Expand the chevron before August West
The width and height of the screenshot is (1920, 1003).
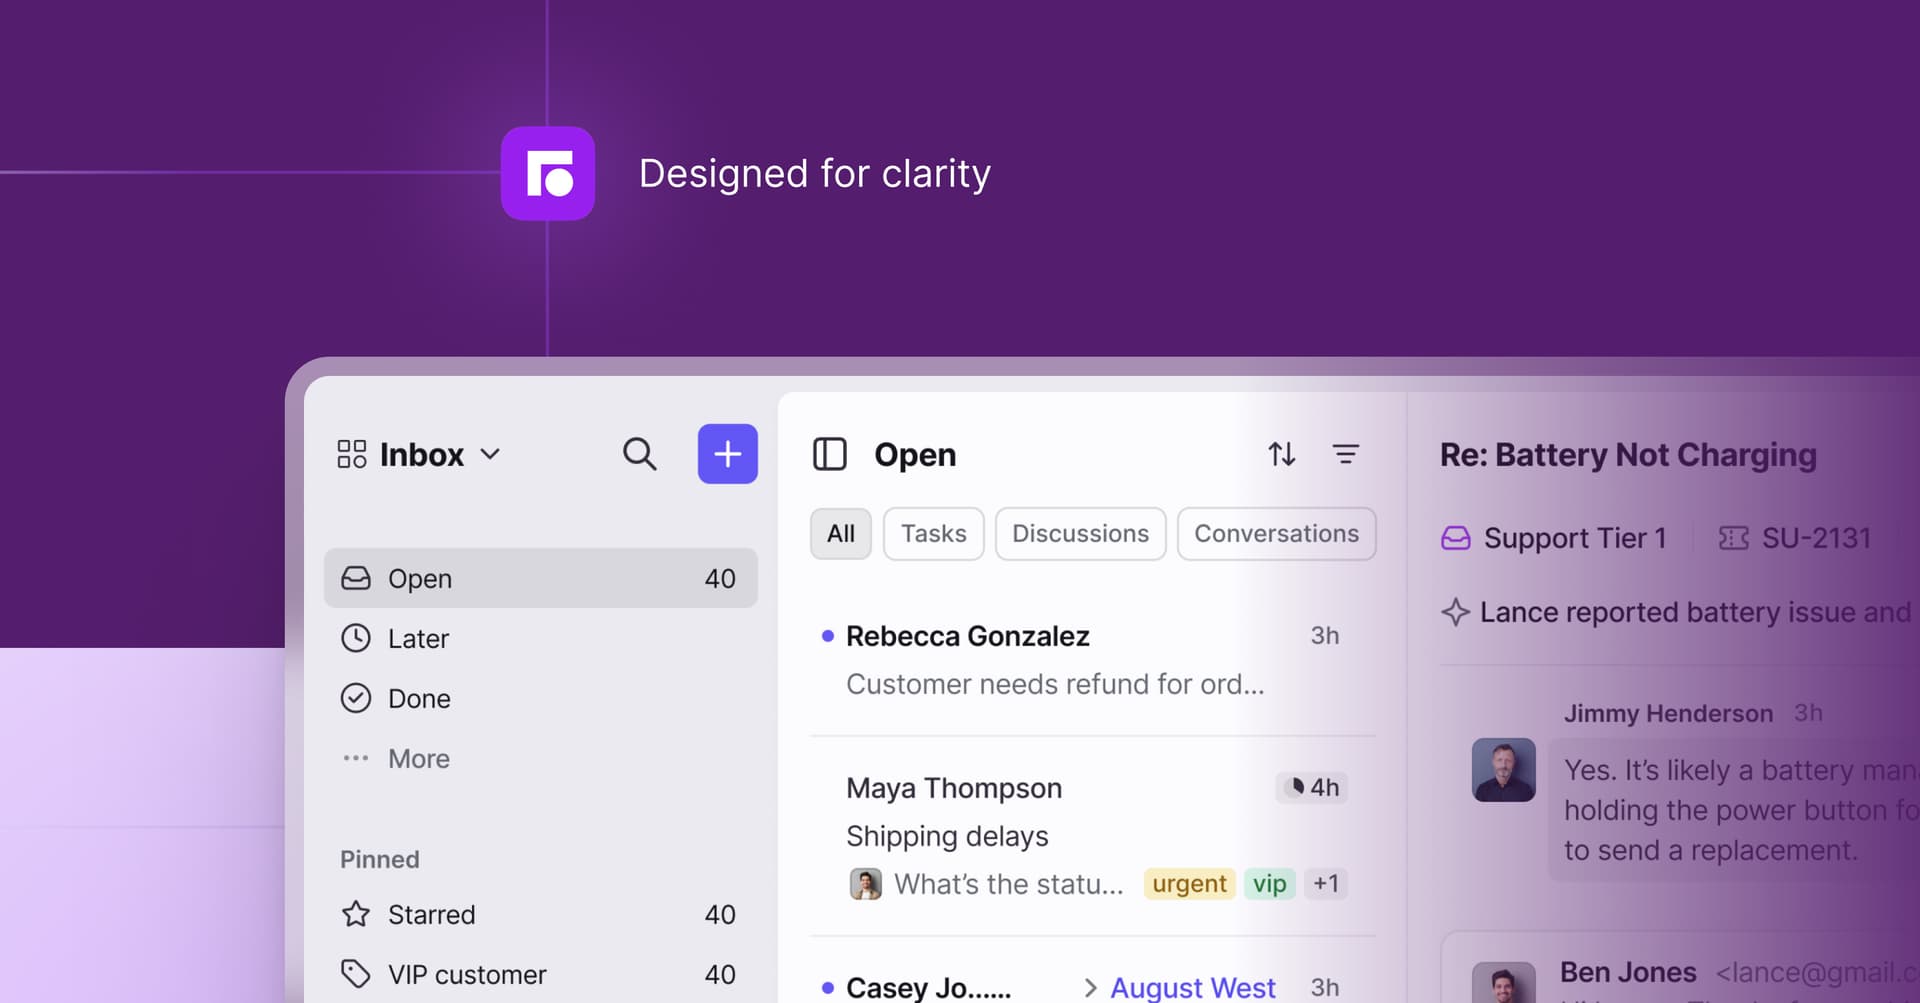pyautogui.click(x=1089, y=987)
